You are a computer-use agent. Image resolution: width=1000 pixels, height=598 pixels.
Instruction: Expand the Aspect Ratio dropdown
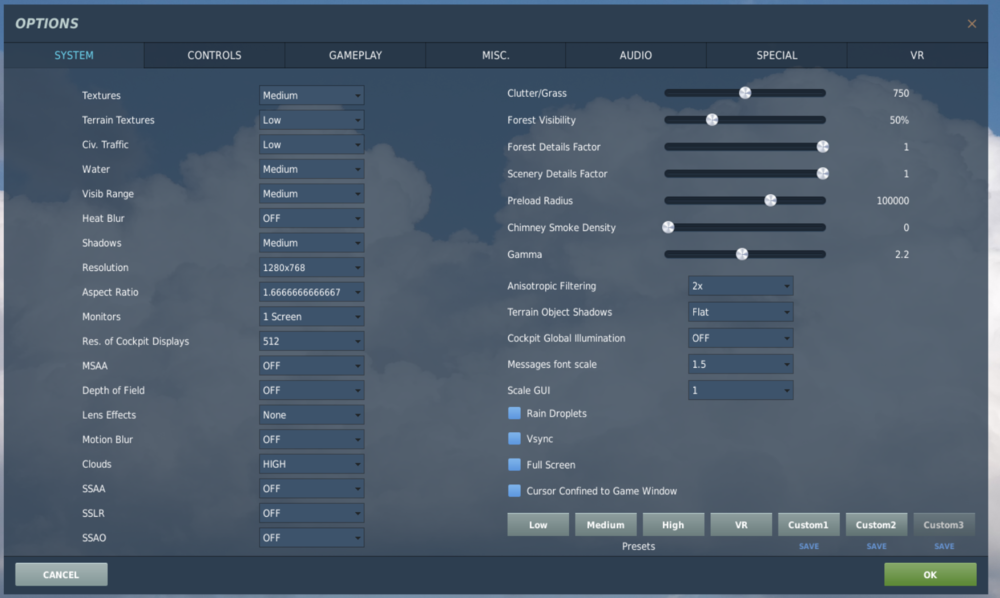[311, 292]
